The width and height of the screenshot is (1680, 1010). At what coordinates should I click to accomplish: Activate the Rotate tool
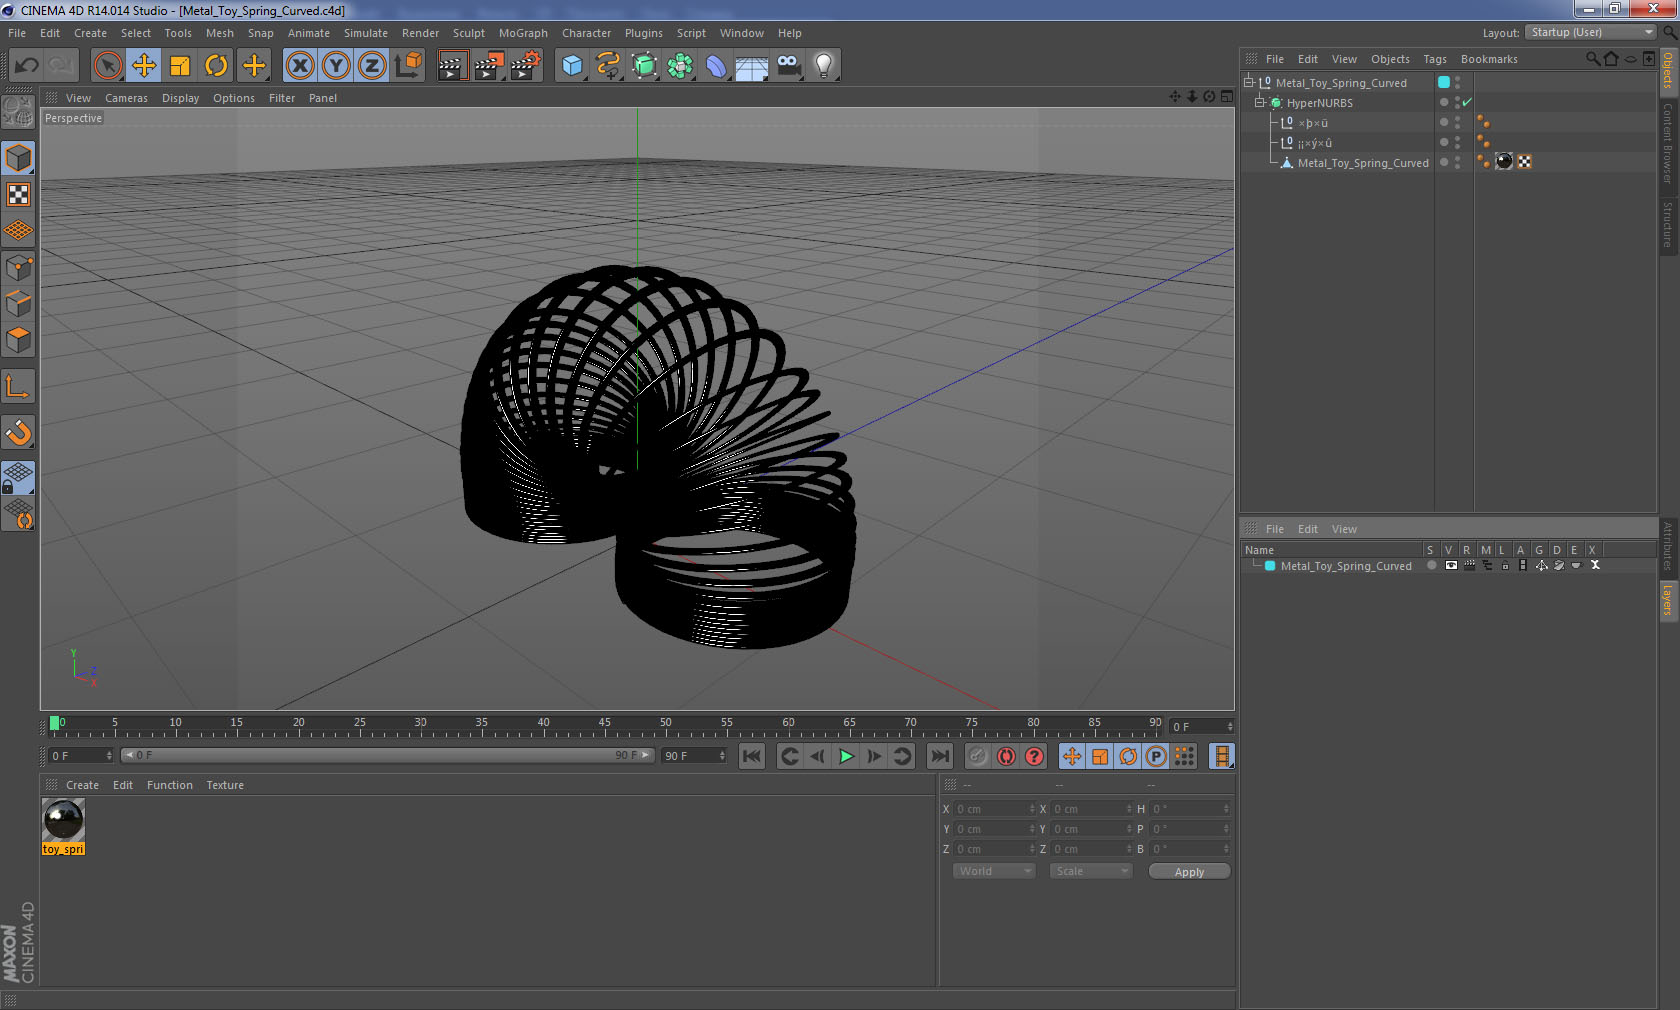pos(216,66)
